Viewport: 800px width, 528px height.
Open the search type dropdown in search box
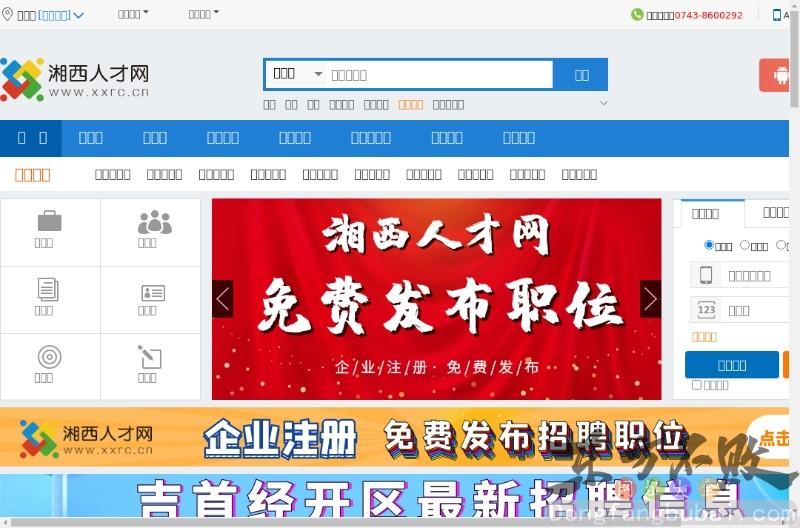pyautogui.click(x=297, y=74)
